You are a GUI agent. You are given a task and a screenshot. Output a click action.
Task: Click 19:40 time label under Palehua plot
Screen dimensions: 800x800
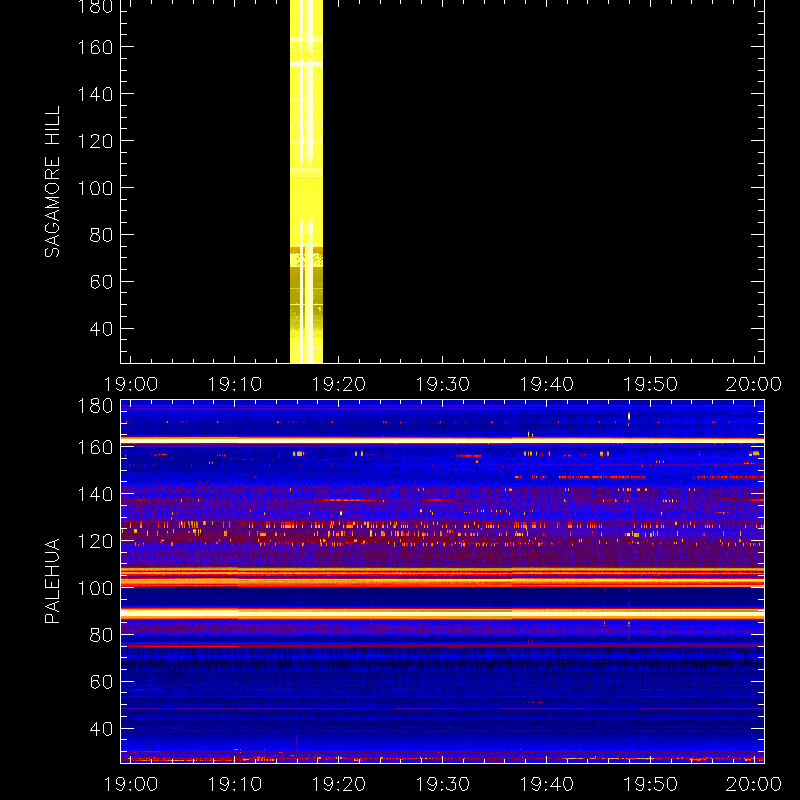coord(546,784)
